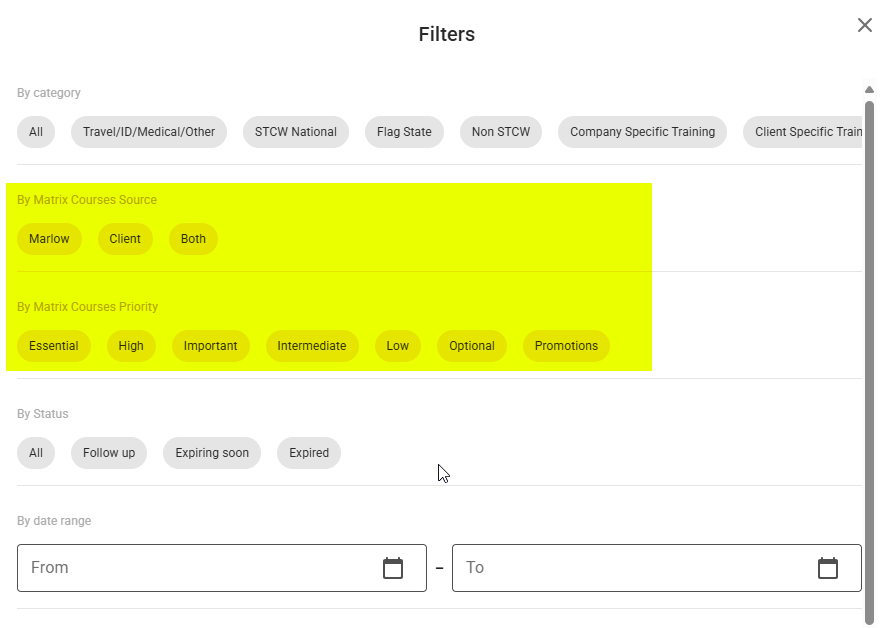This screenshot has height=628, width=891.
Task: Choose the Non STCW category filter
Action: [501, 132]
